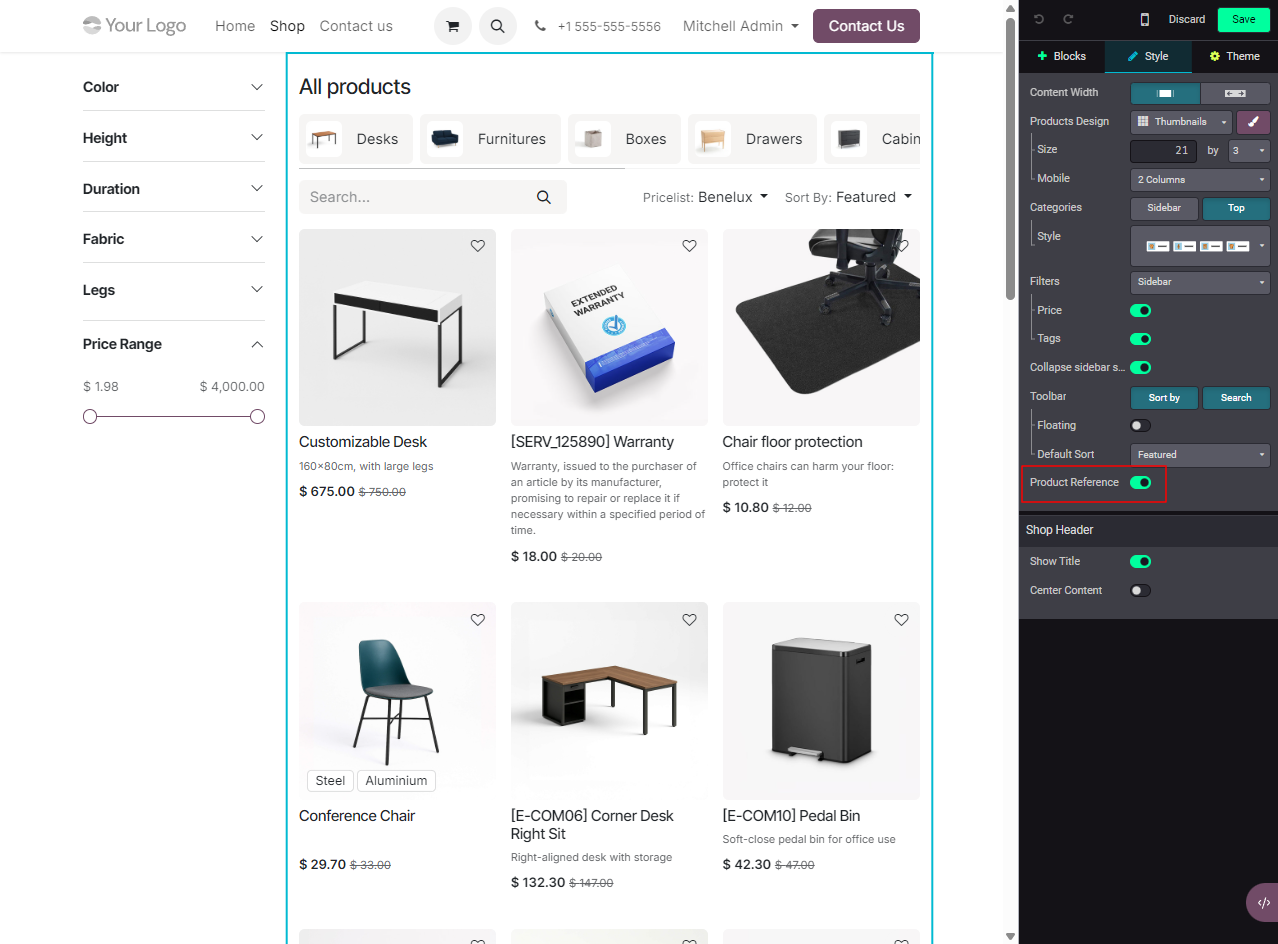This screenshot has height=944, width=1278.
Task: Toggle the Search toolbar button
Action: point(1236,398)
